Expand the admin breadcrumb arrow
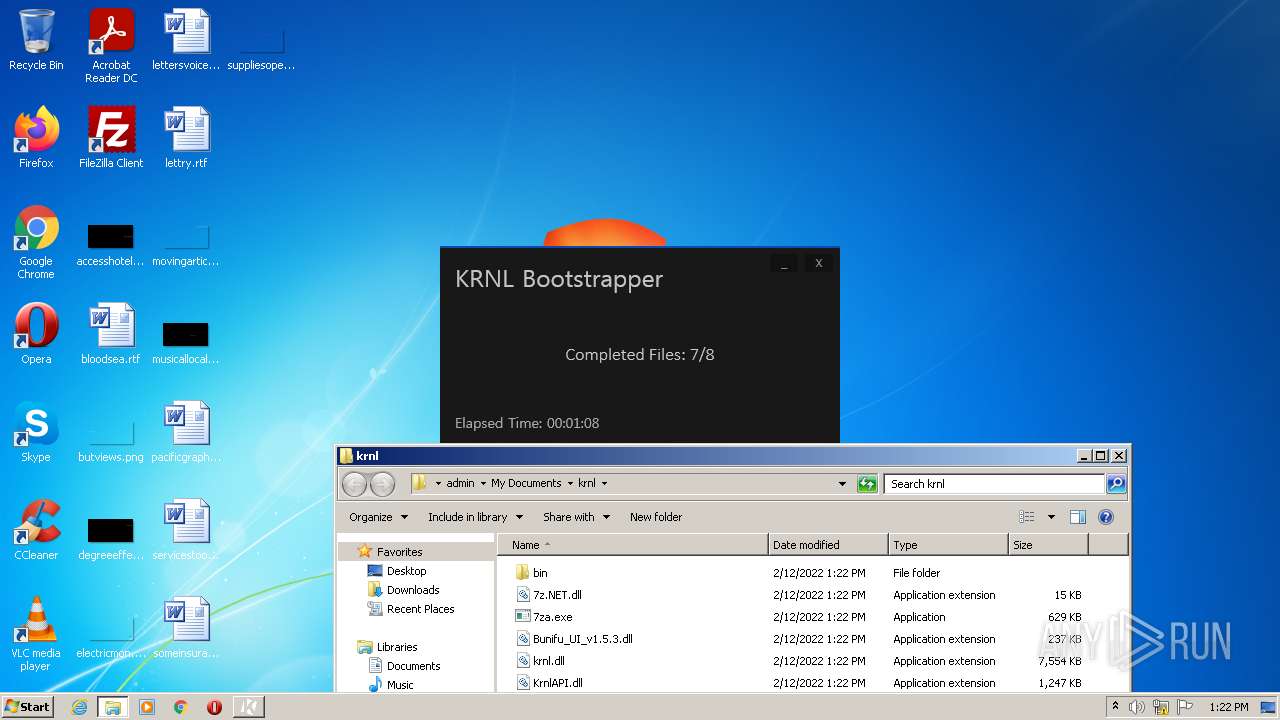 click(483, 484)
